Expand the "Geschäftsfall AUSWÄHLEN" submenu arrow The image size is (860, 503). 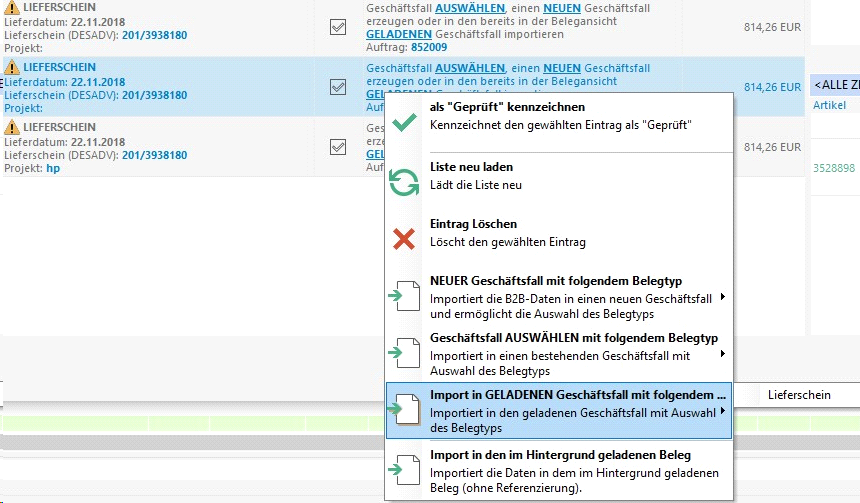coord(723,354)
